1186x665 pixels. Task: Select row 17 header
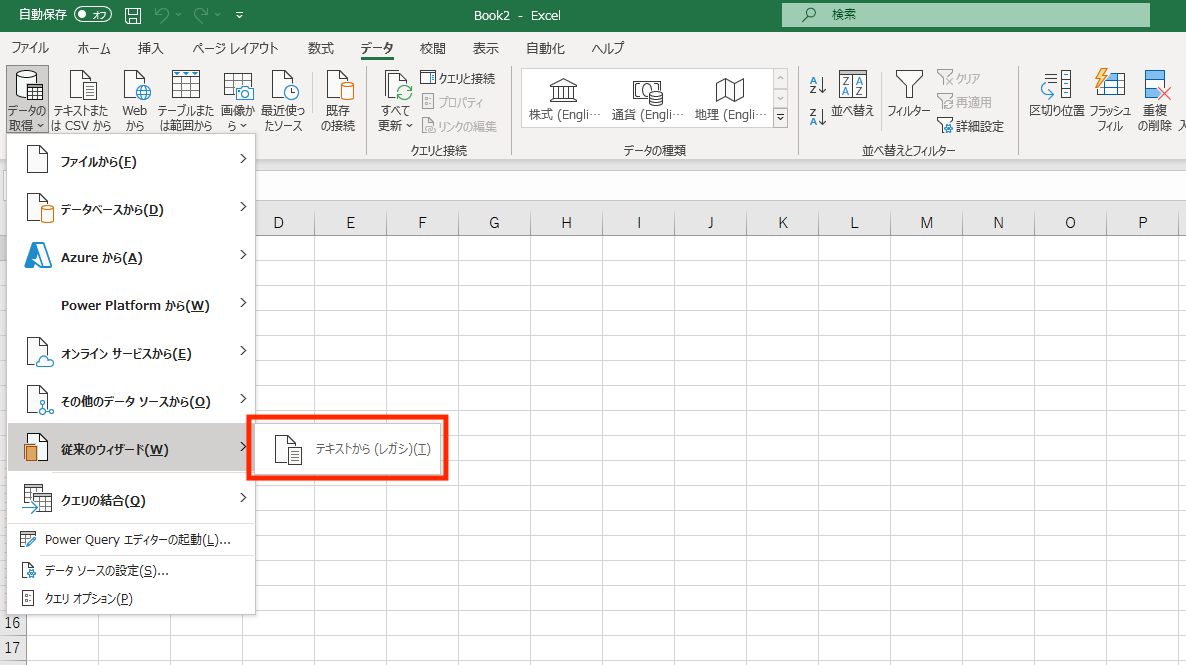(x=13, y=648)
